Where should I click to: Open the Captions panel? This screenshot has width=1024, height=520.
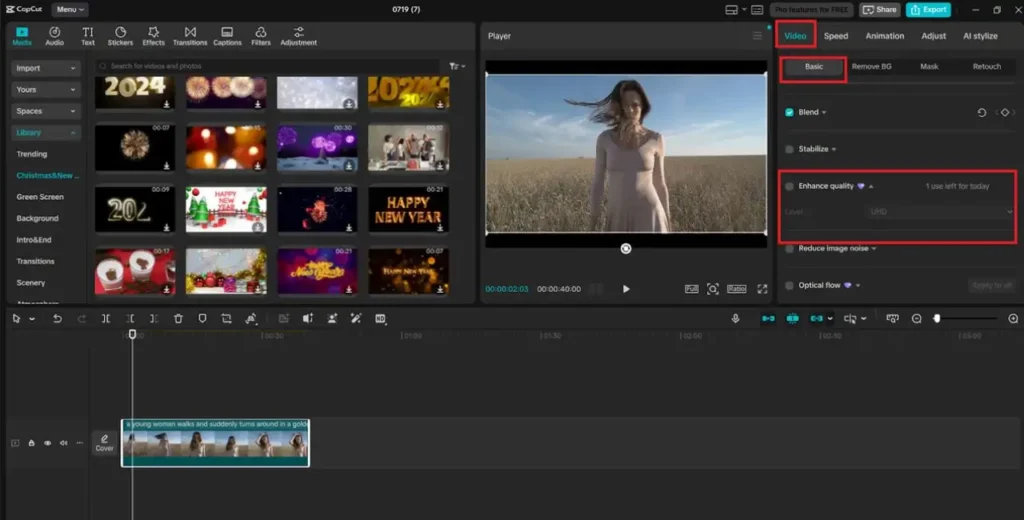[x=227, y=36]
